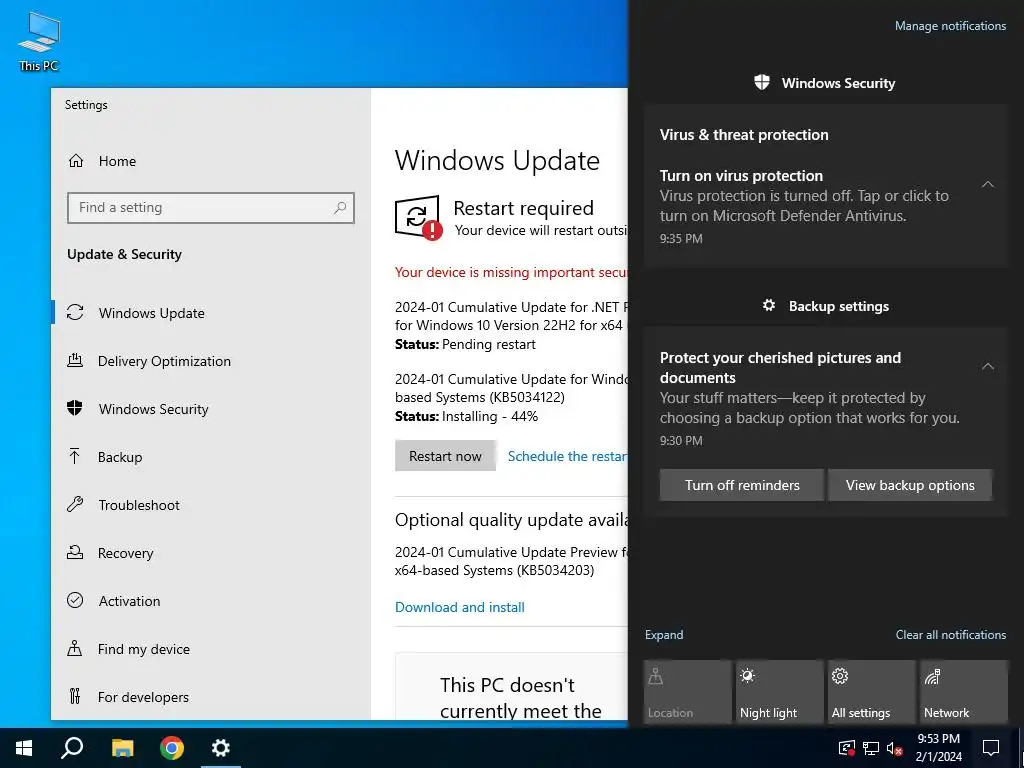Click Manage notifications link
The image size is (1024, 768).
point(950,25)
